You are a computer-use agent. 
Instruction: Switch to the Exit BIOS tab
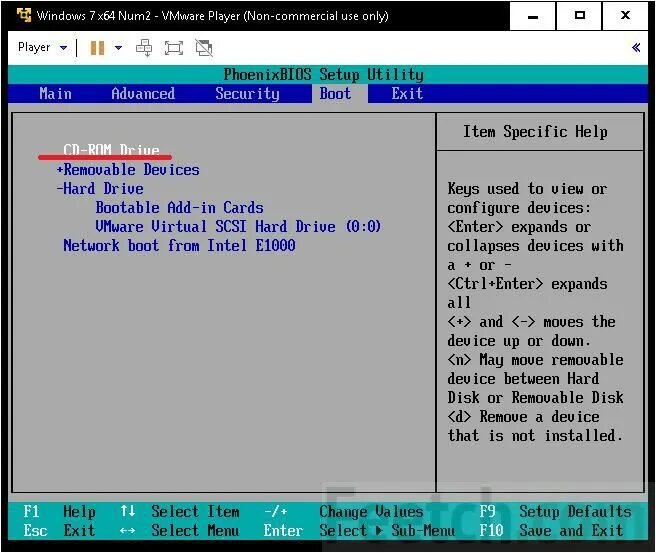[x=407, y=93]
